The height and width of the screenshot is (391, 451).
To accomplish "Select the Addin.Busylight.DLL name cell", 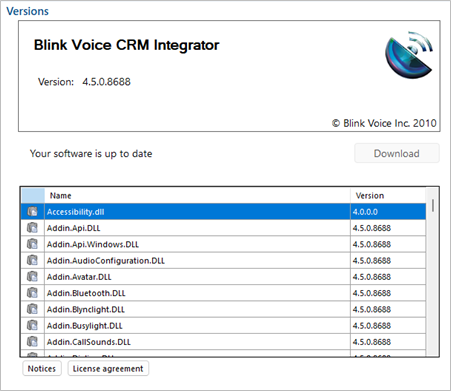I will click(x=197, y=326).
